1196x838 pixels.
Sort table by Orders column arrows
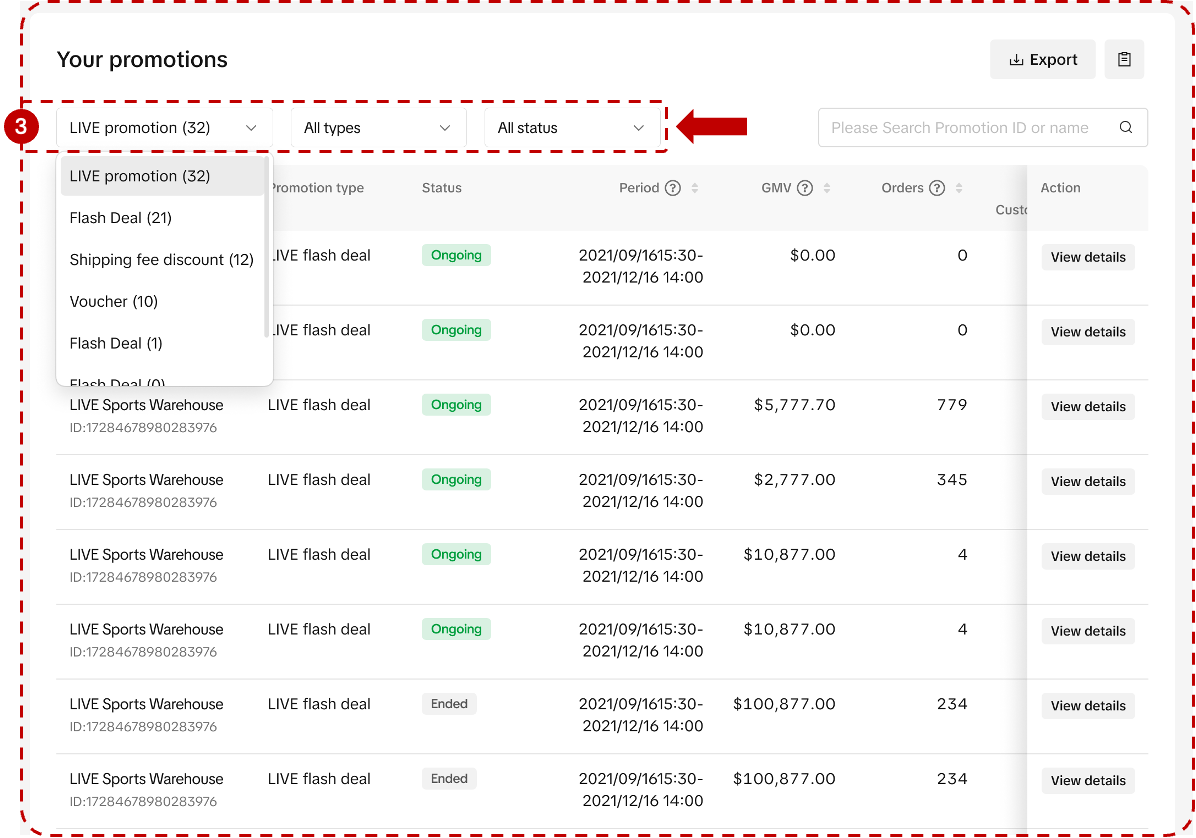point(959,188)
